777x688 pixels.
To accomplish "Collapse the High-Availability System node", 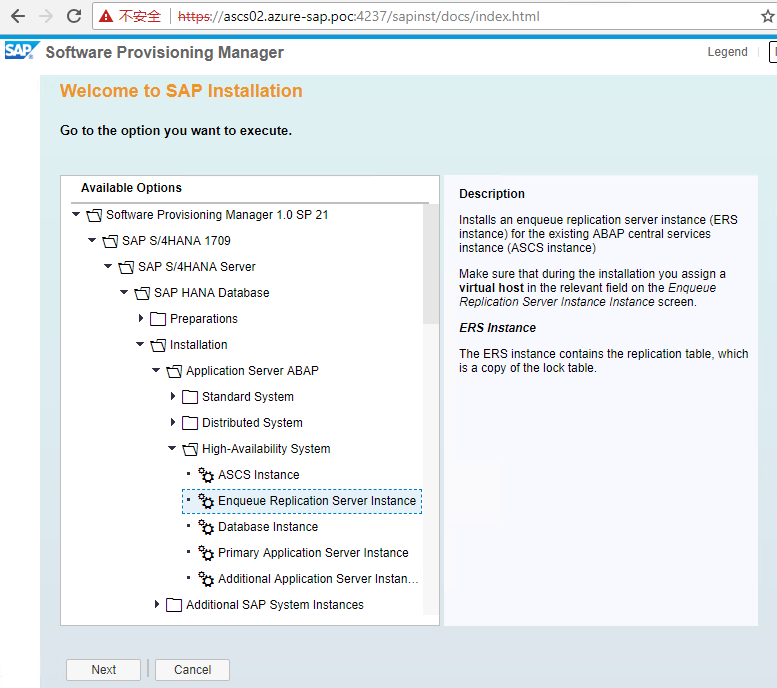I will click(x=172, y=448).
